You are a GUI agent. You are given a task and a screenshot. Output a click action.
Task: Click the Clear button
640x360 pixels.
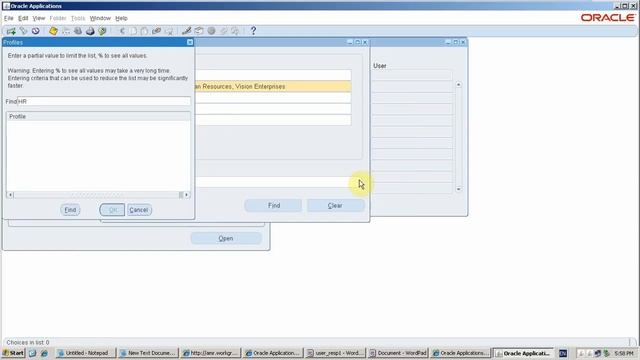[335, 205]
